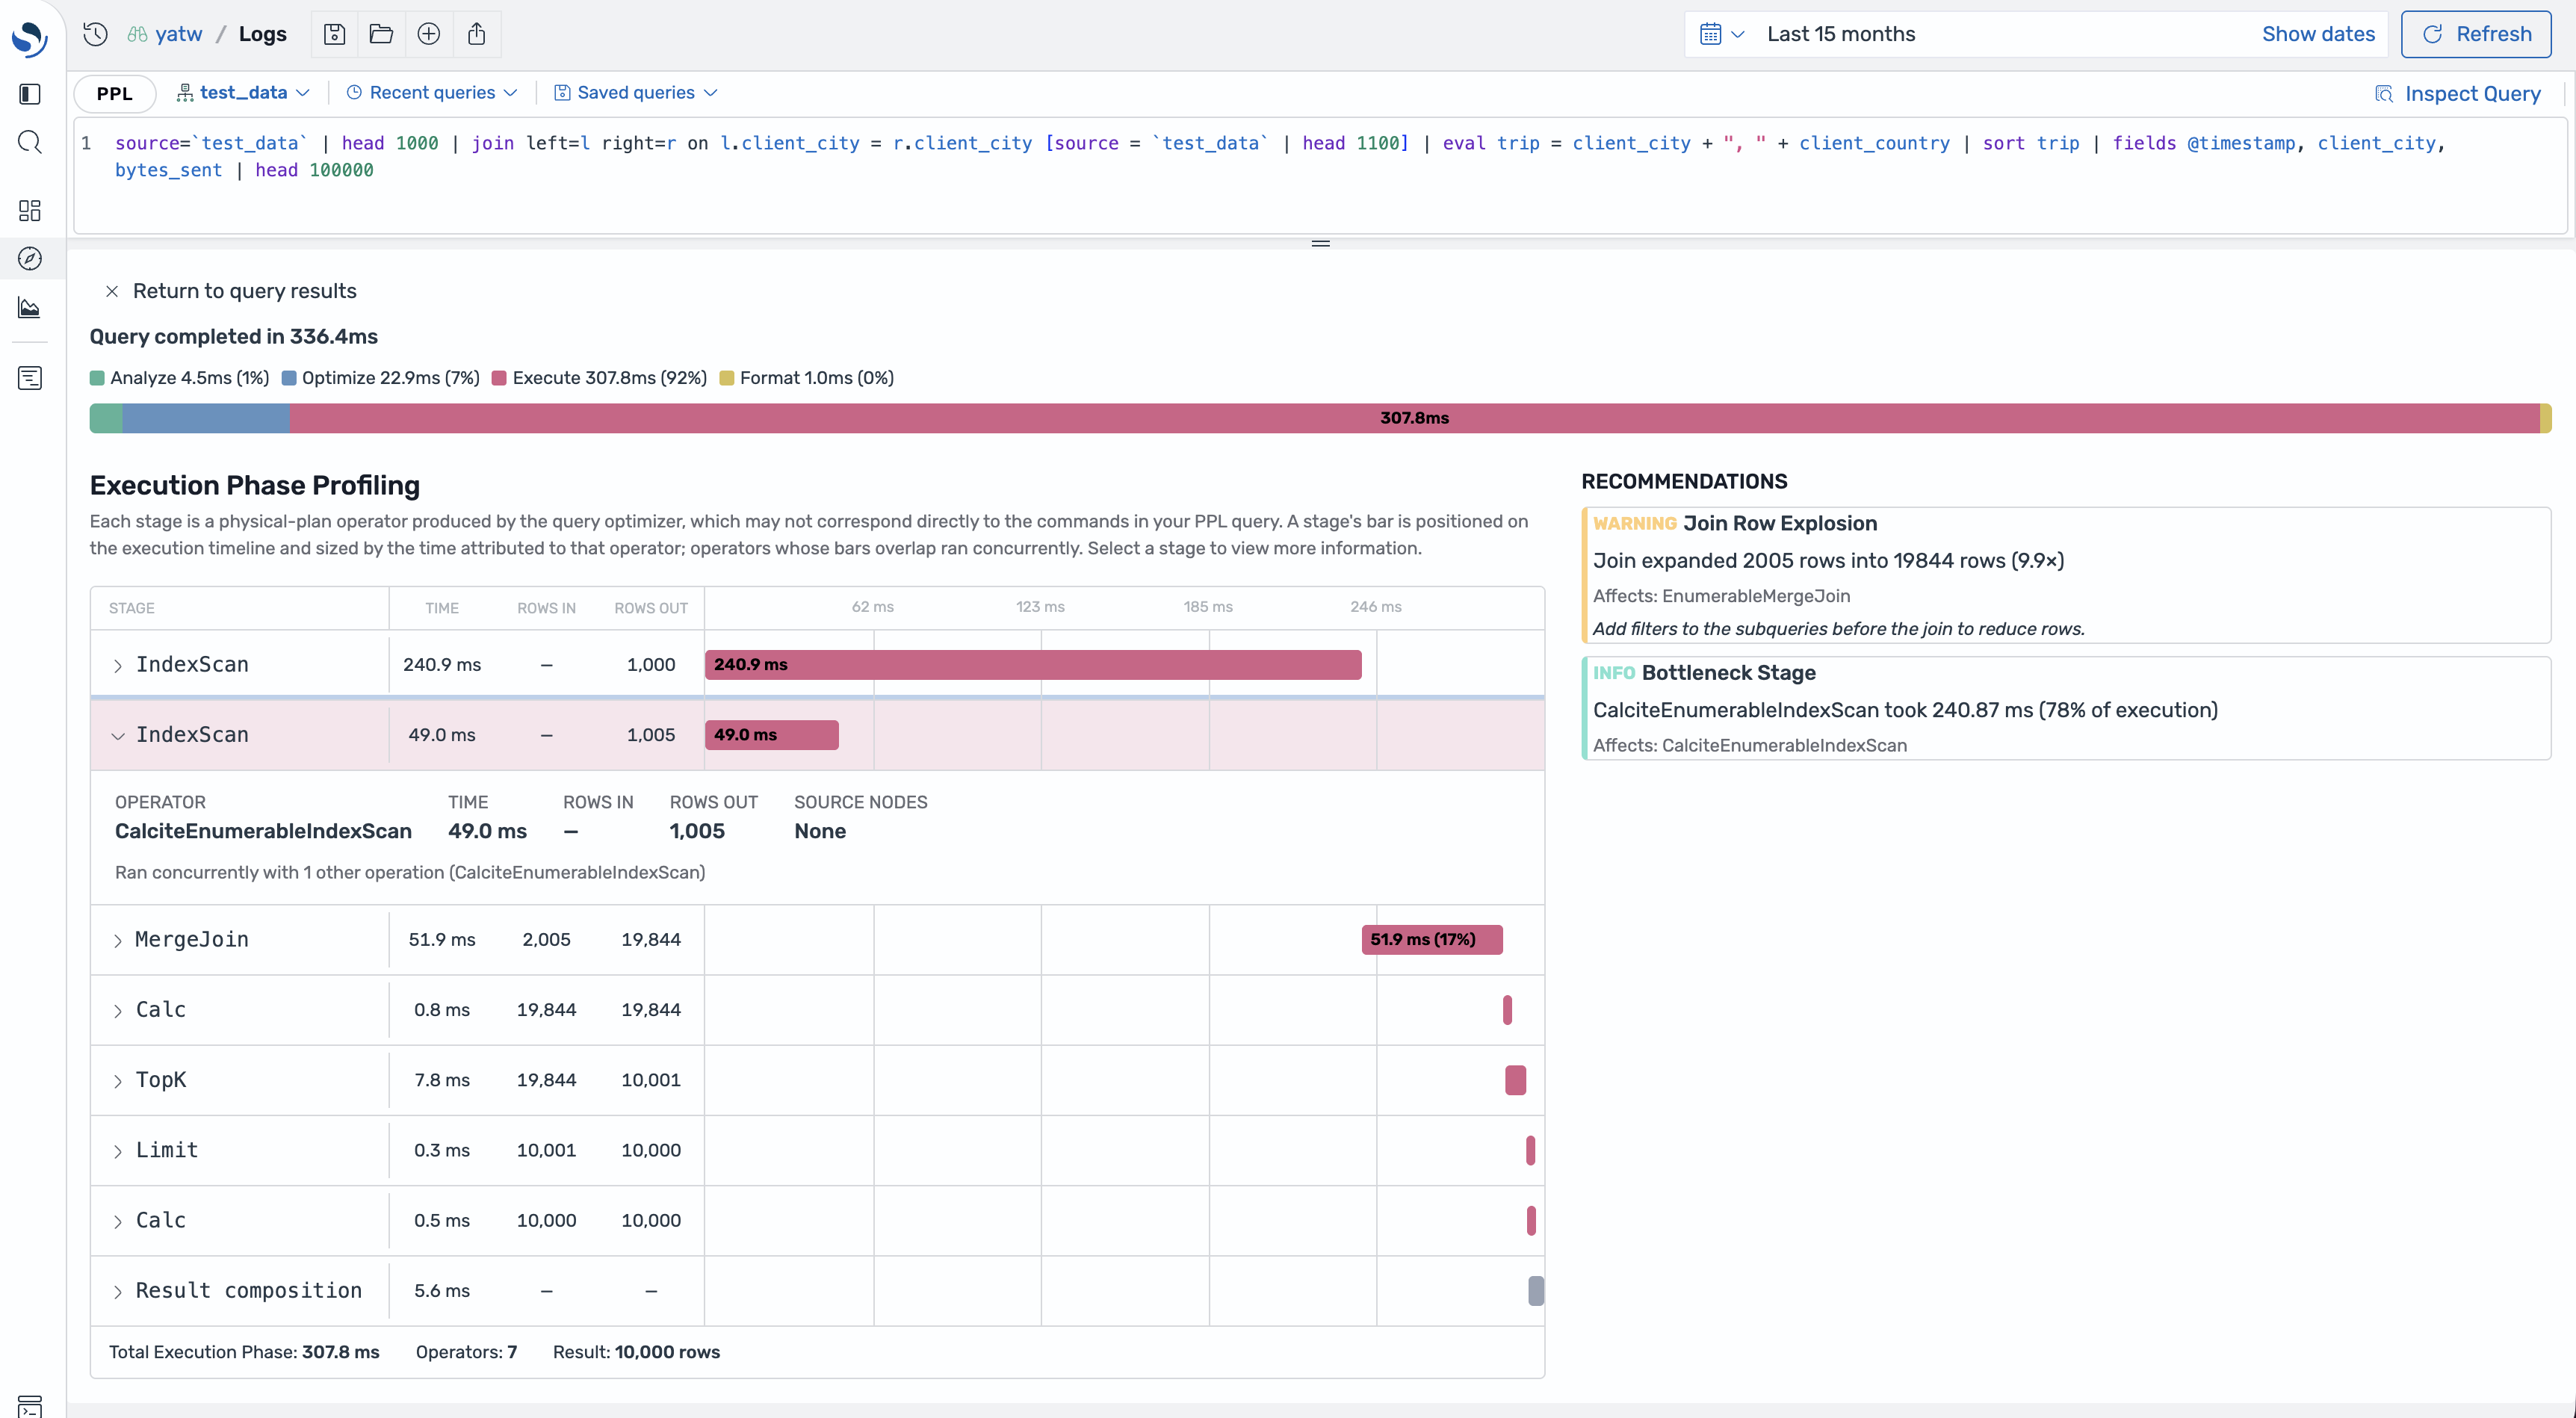This screenshot has height=1418, width=2576.
Task: Expand the Result composition row
Action: (x=118, y=1291)
